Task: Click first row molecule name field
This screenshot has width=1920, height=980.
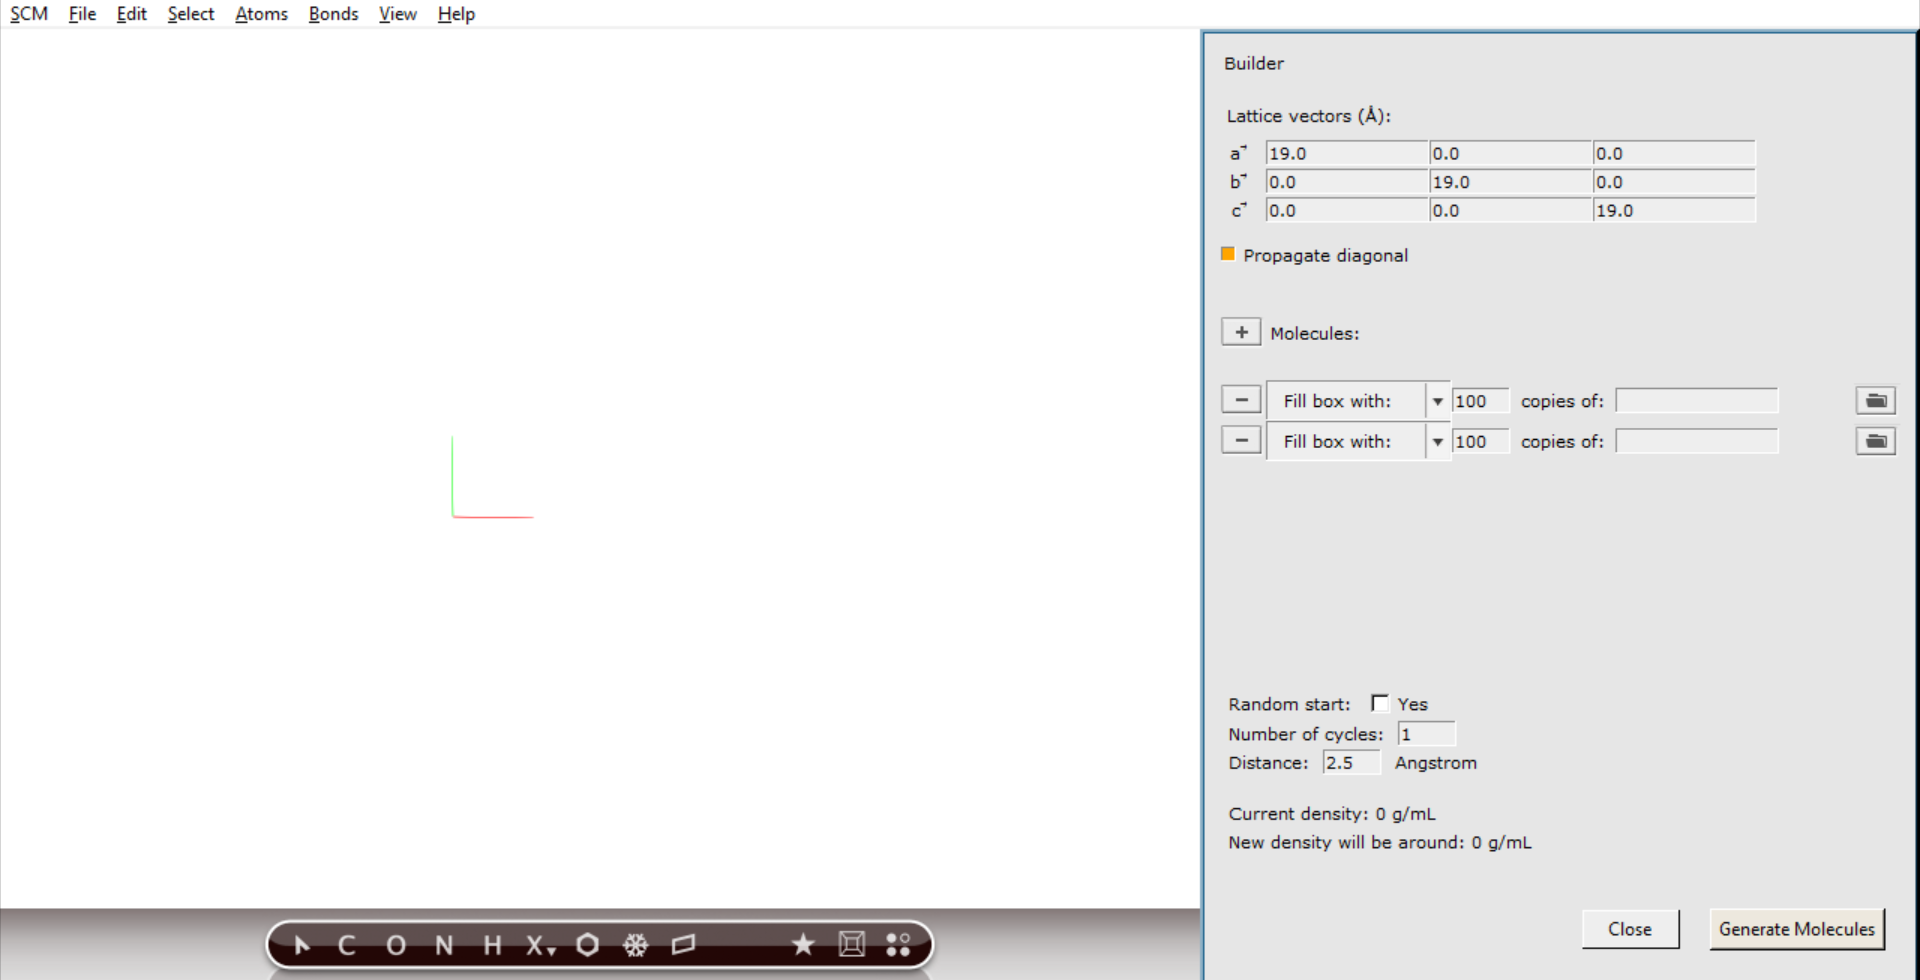Action: [1697, 401]
